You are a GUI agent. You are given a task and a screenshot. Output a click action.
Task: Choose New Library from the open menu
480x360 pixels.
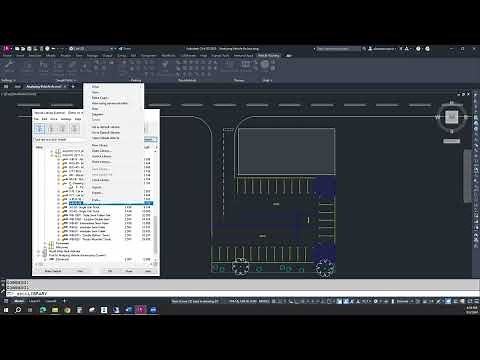100,145
